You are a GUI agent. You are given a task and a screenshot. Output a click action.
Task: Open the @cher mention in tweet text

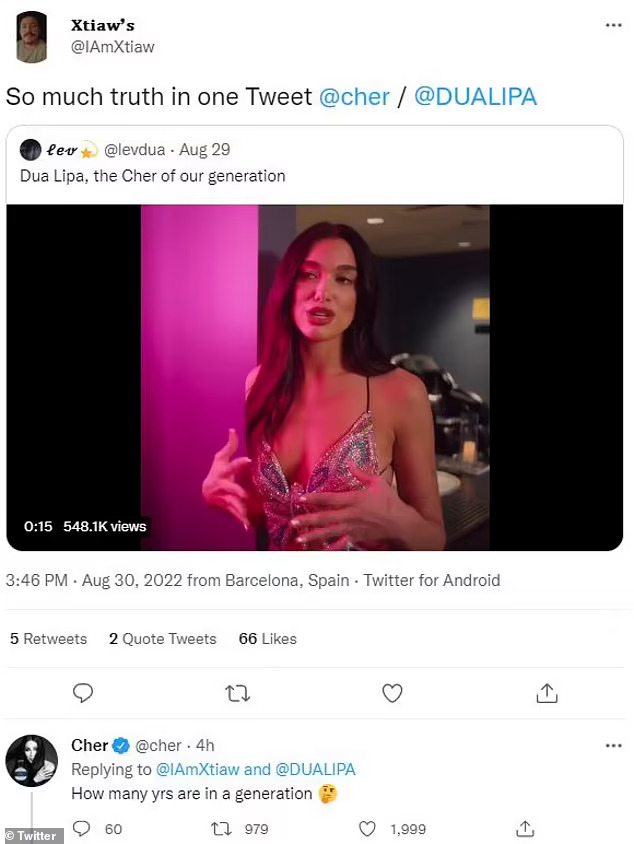tap(348, 97)
